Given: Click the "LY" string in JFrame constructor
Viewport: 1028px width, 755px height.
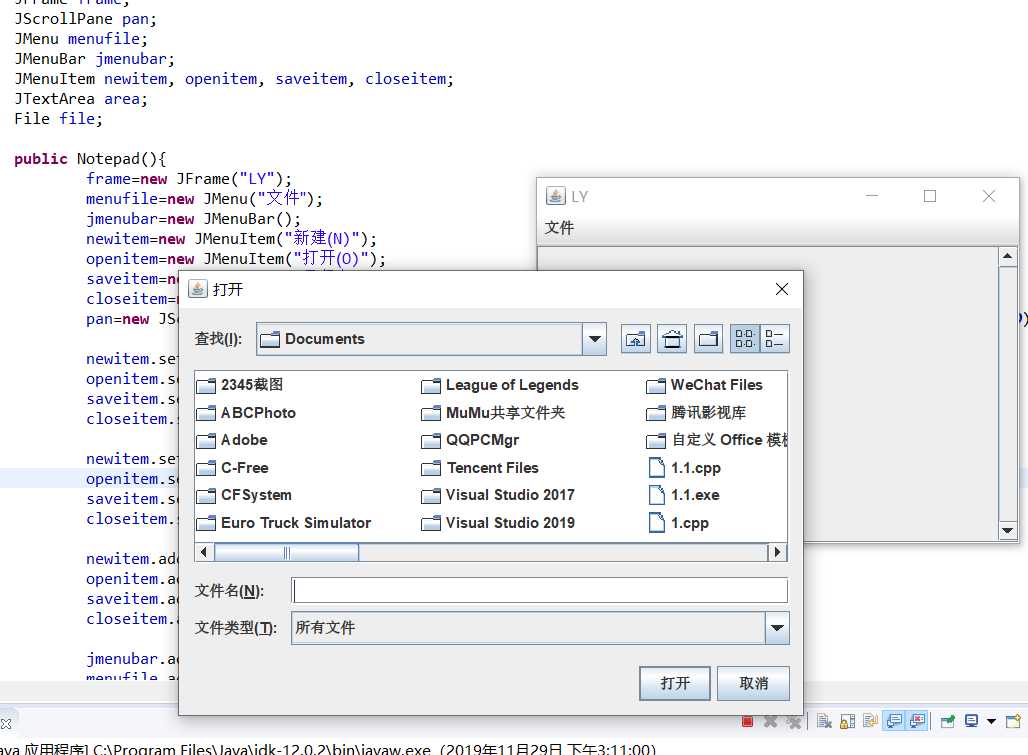Looking at the screenshot, I should 256,179.
